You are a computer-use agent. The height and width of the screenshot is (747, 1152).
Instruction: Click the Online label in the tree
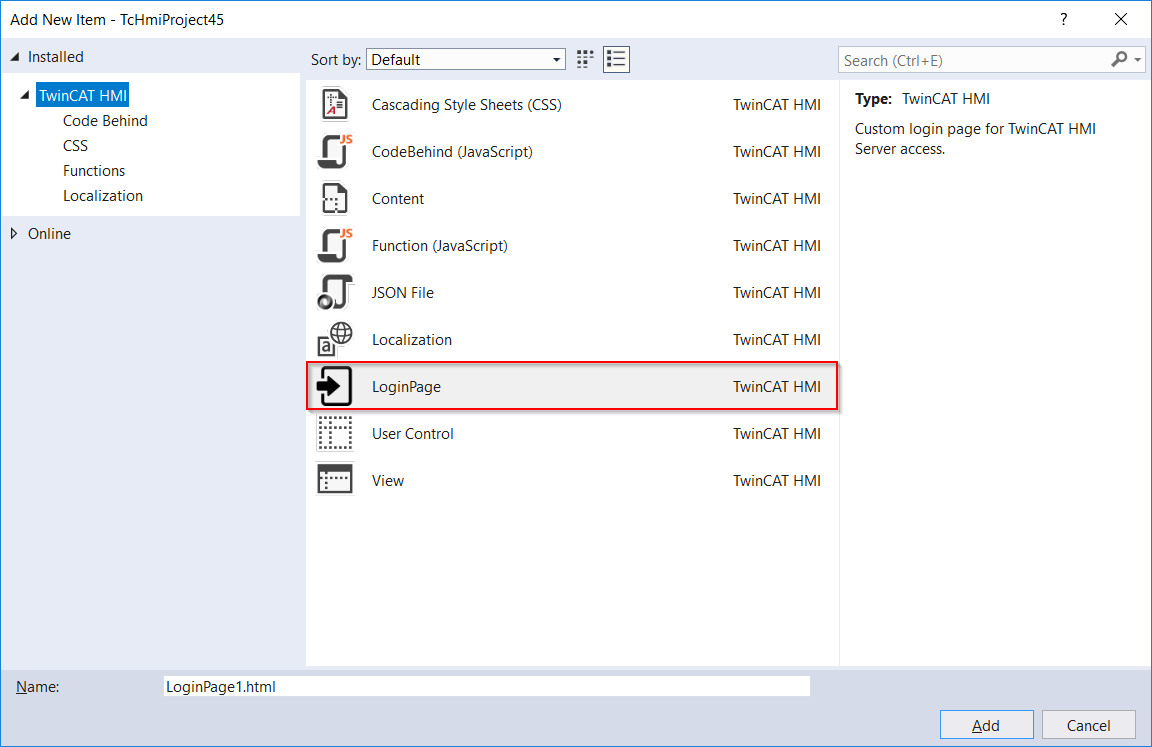(49, 234)
